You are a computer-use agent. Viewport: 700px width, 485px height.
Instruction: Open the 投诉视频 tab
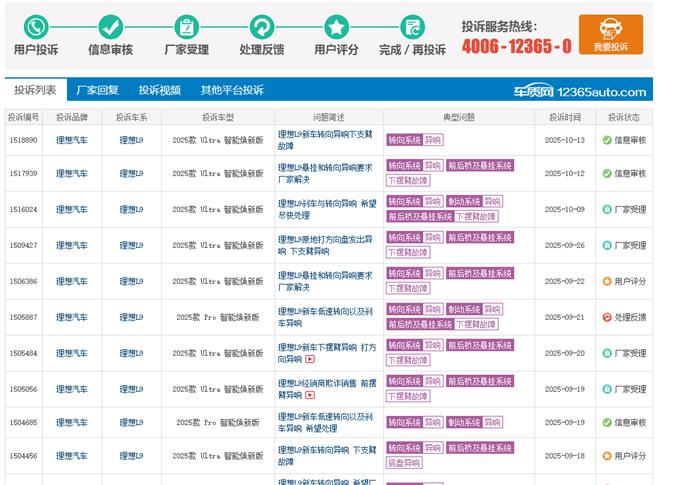pyautogui.click(x=159, y=90)
